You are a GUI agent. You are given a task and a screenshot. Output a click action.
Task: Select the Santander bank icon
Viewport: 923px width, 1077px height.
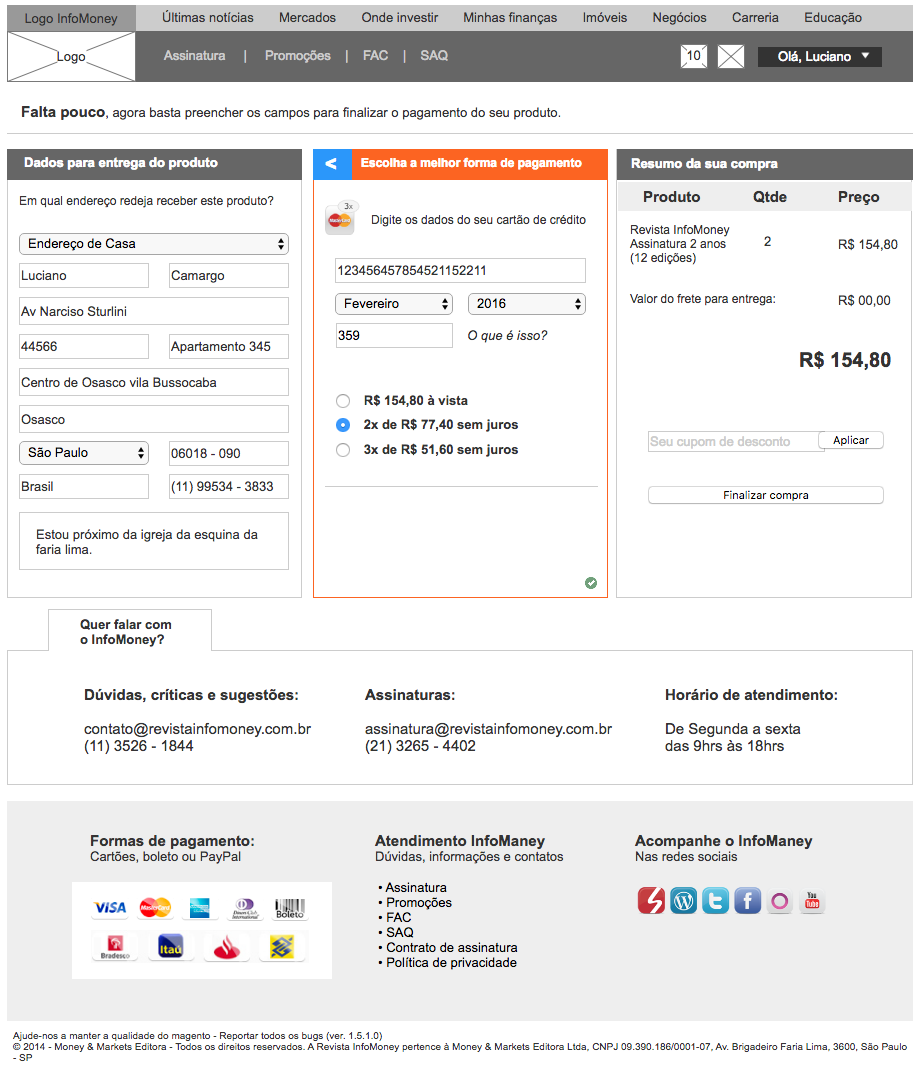coord(227,947)
